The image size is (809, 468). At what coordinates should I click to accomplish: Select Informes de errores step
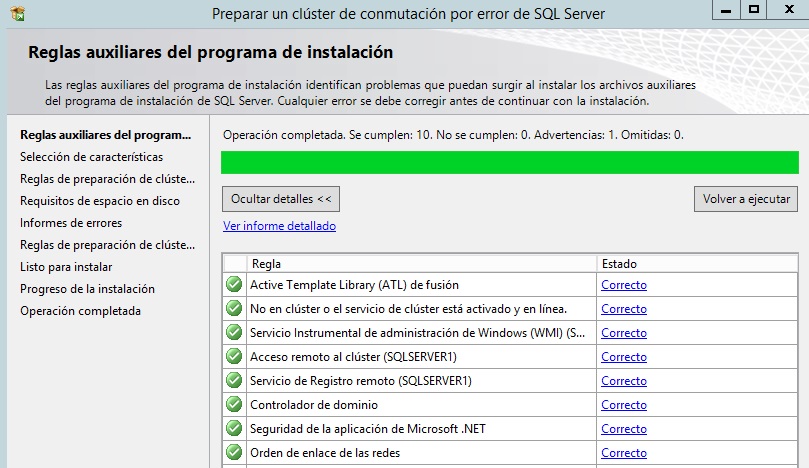pyautogui.click(x=71, y=223)
